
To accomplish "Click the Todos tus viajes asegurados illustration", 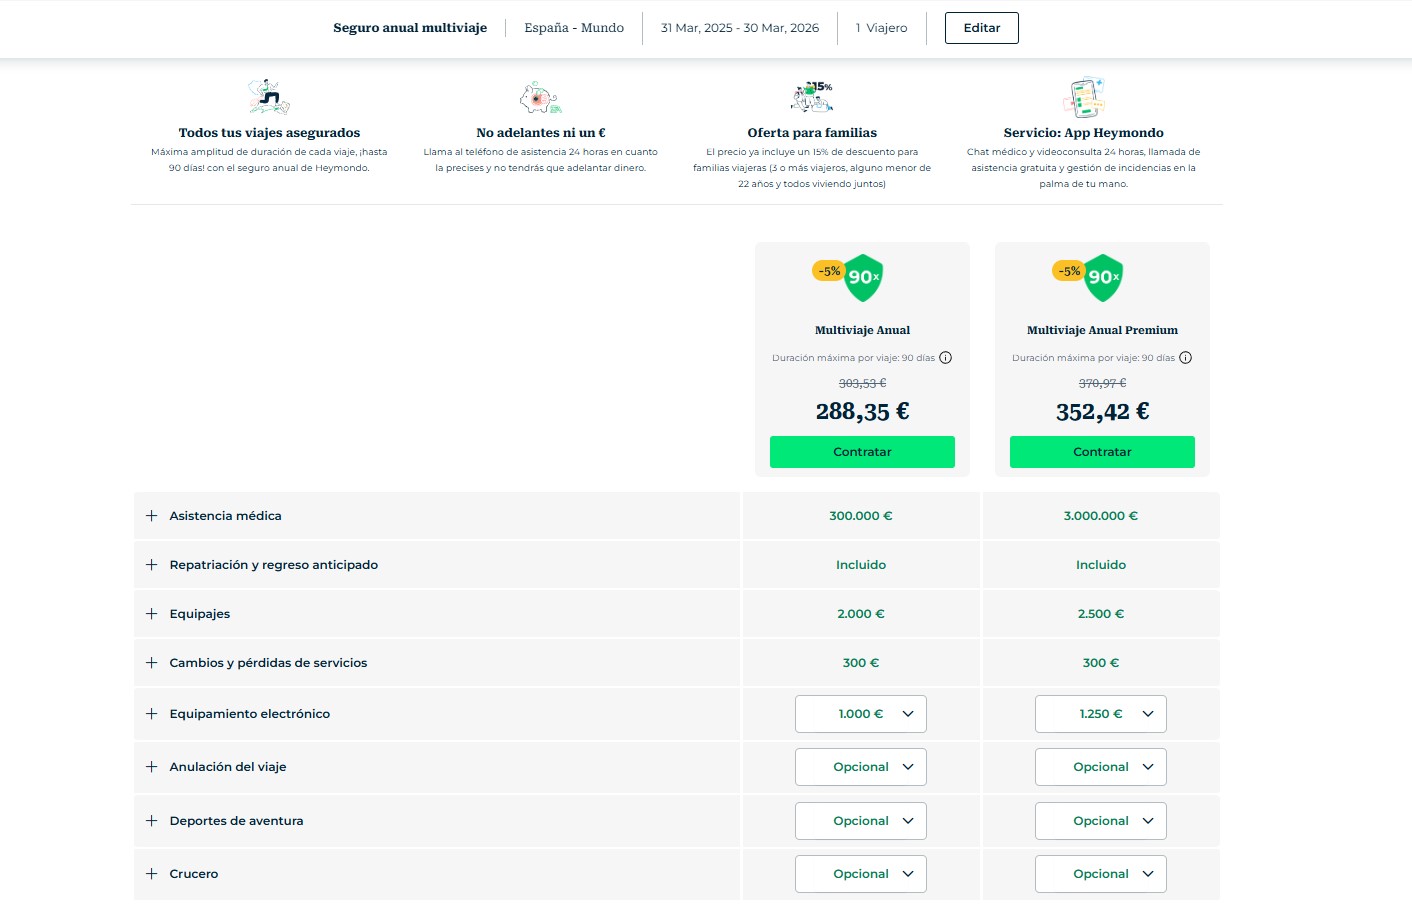I will click(269, 97).
